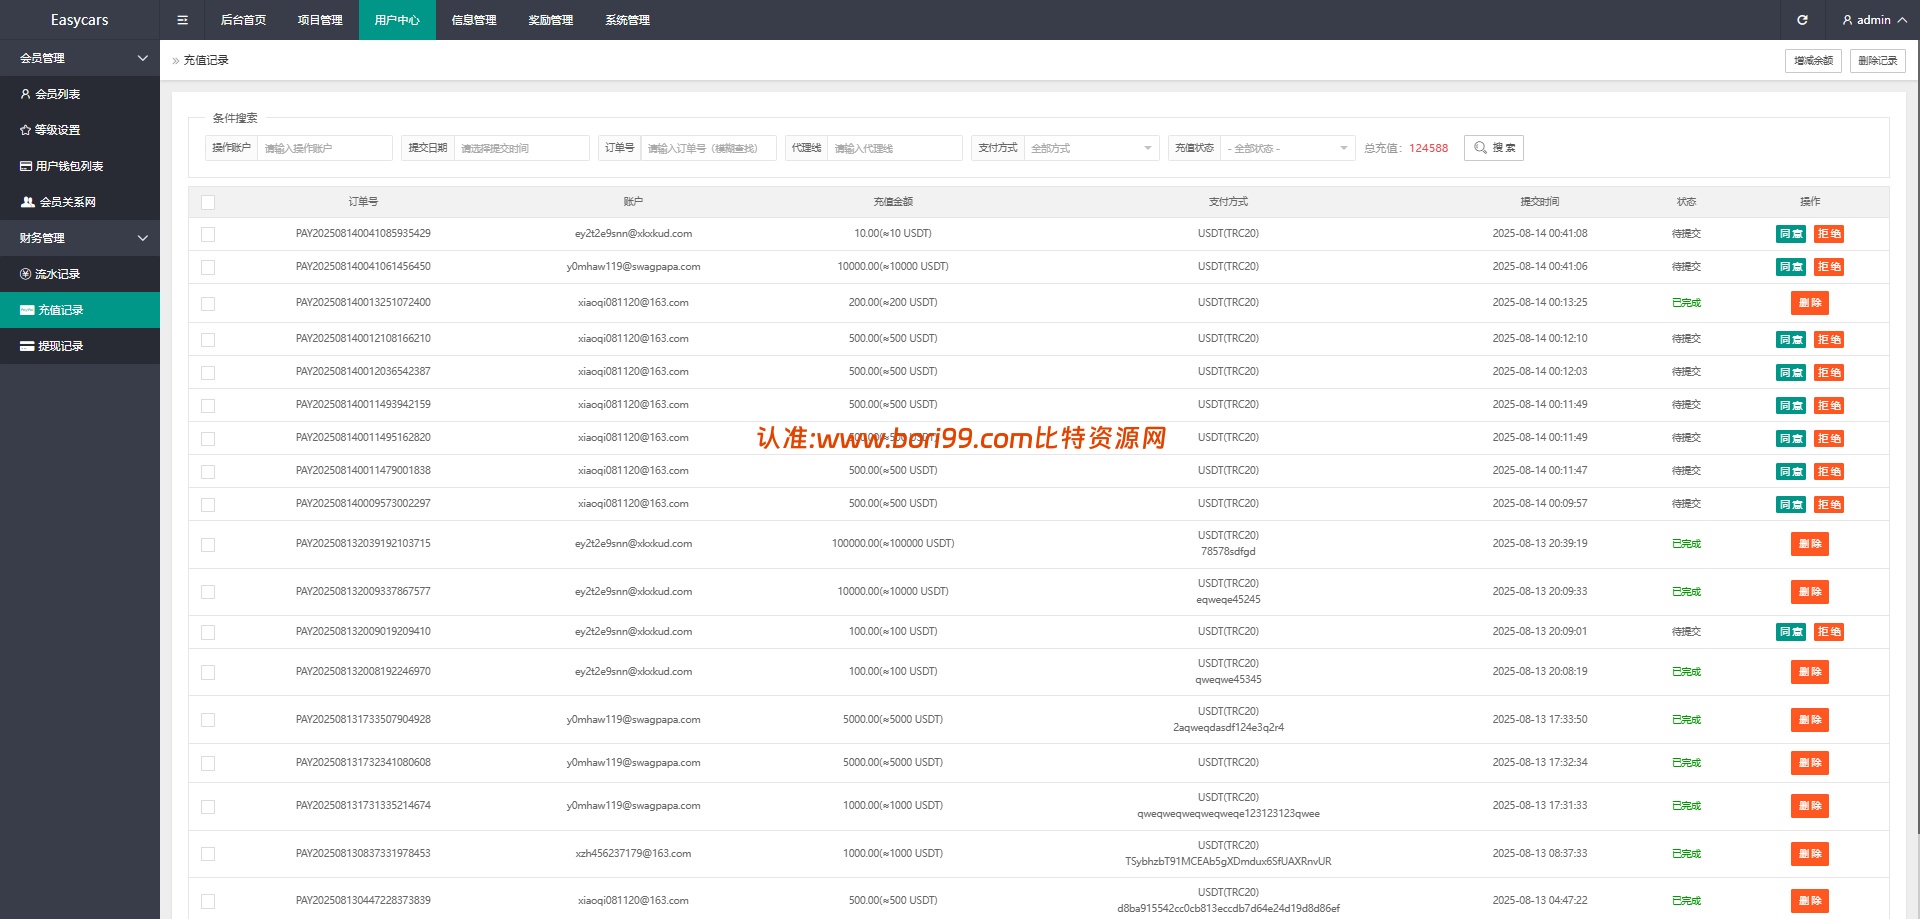Click the 等级设置 star icon

(26, 130)
